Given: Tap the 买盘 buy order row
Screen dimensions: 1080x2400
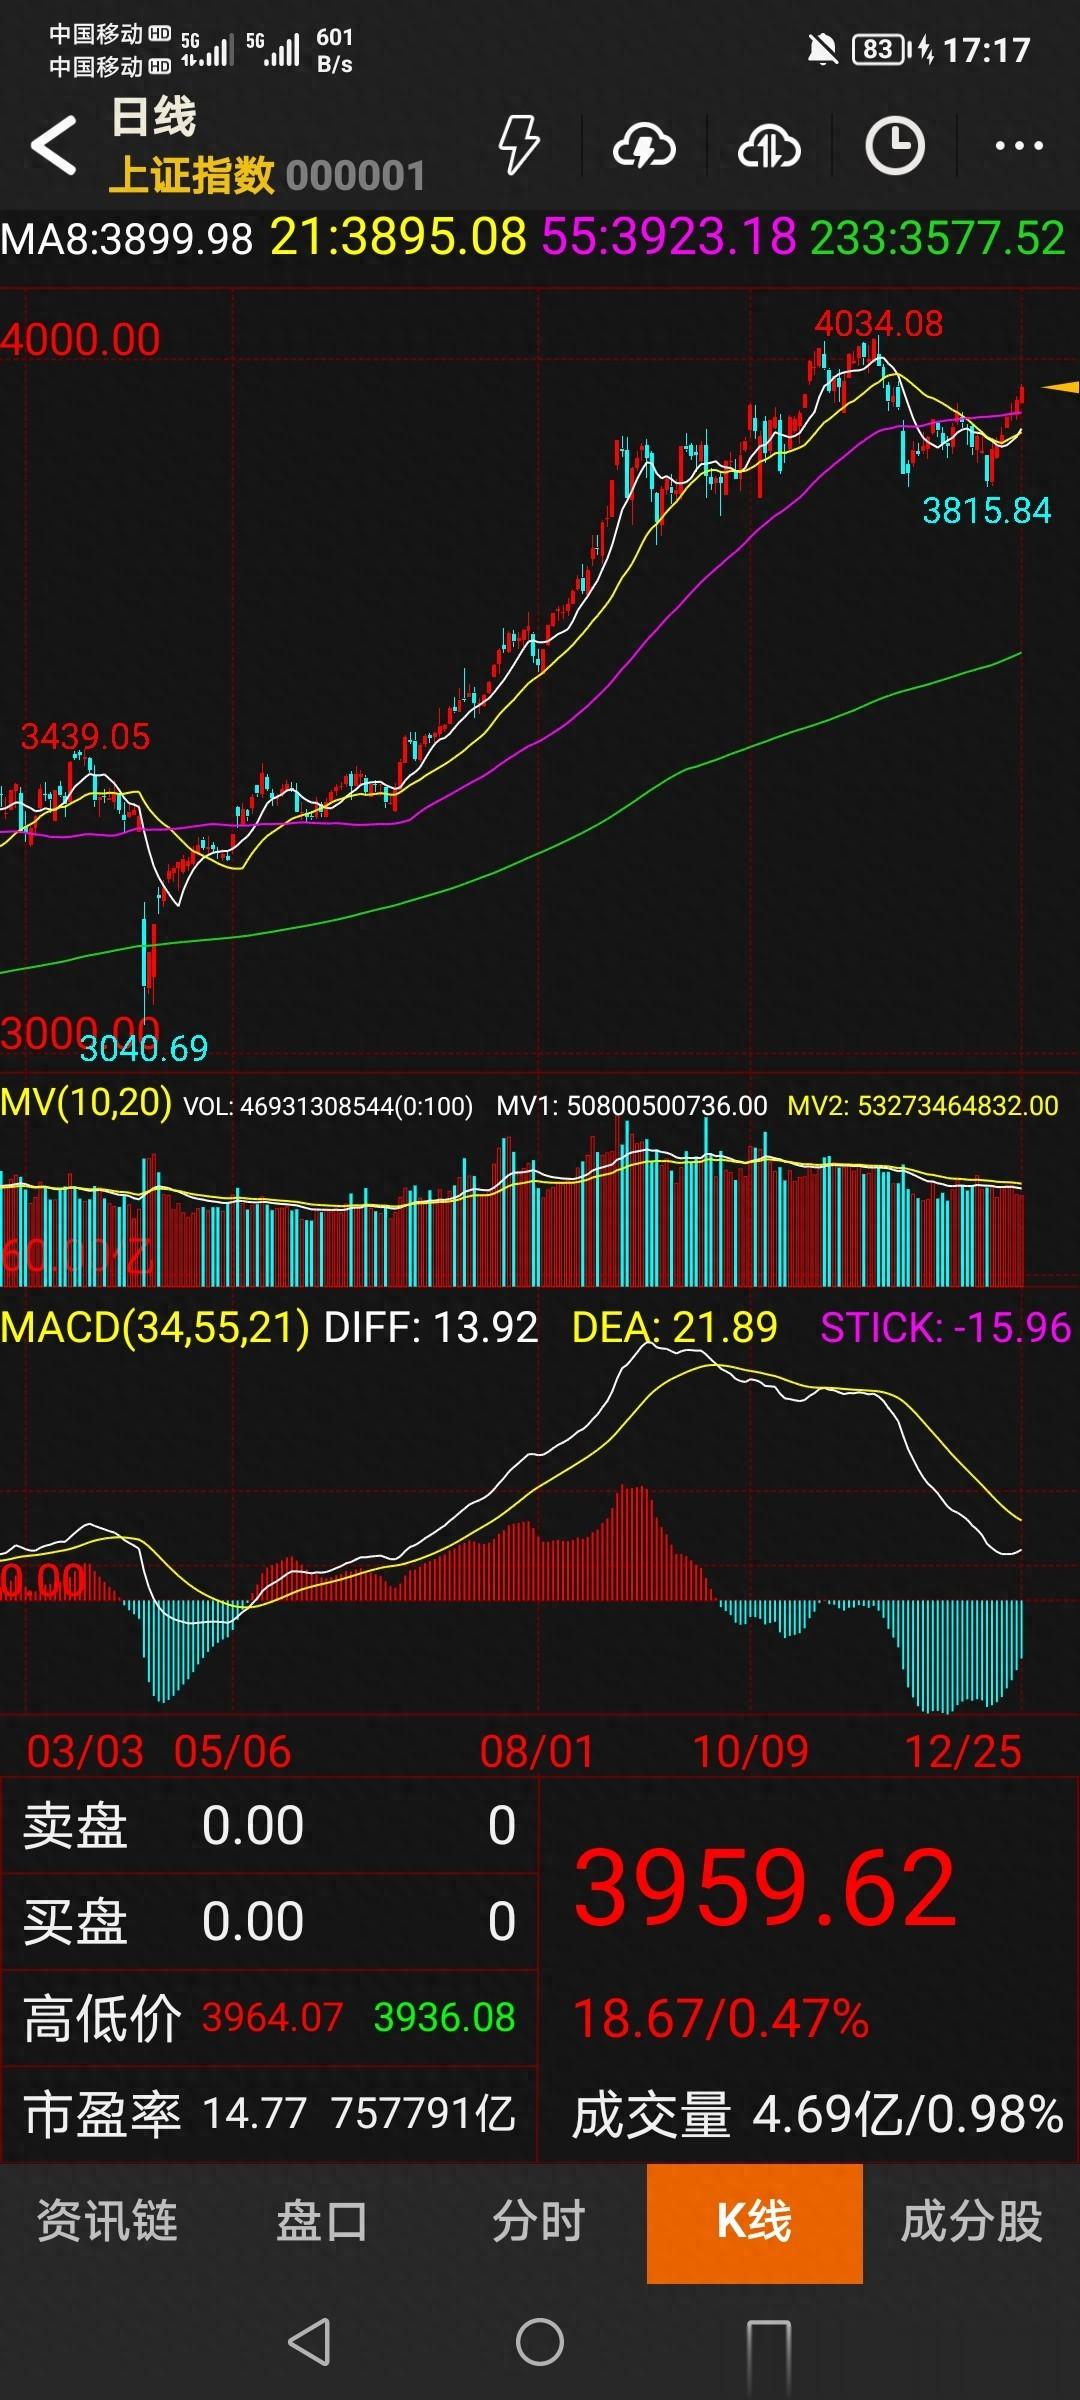Looking at the screenshot, I should [x=269, y=1922].
